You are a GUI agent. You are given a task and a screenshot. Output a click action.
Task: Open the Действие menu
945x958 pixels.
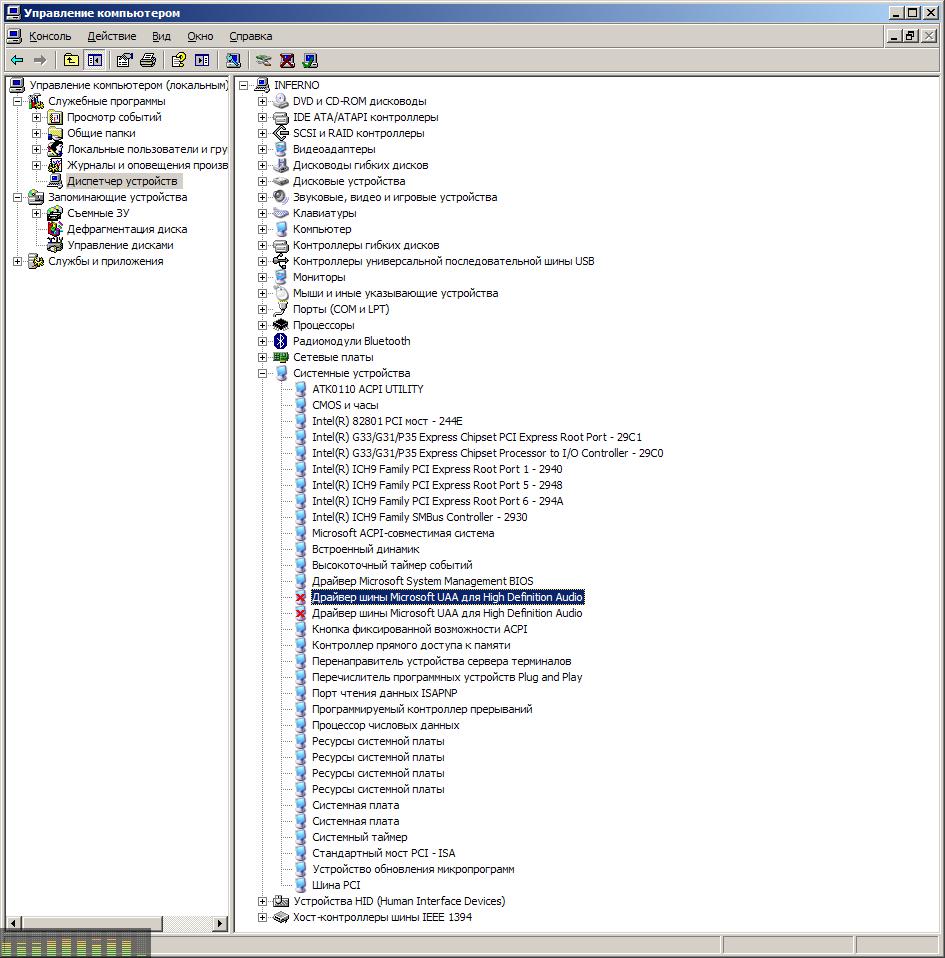pos(111,36)
